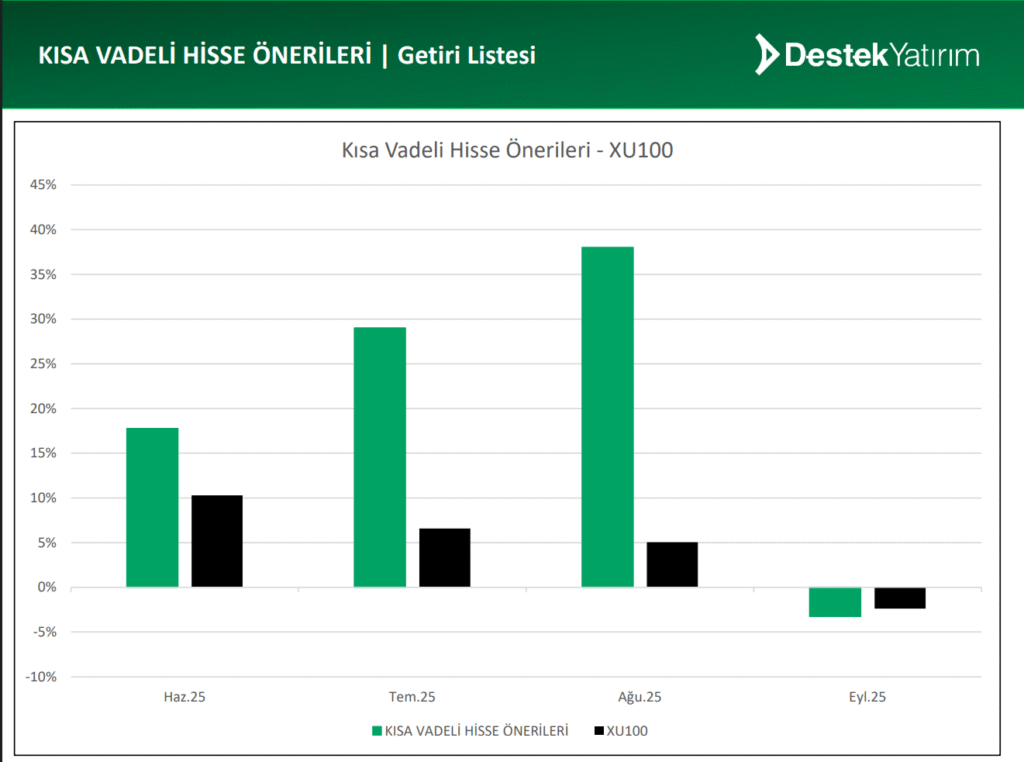Click the tallest green bar for Ağu.25
Viewport: 1024px width, 762px height.
(607, 417)
